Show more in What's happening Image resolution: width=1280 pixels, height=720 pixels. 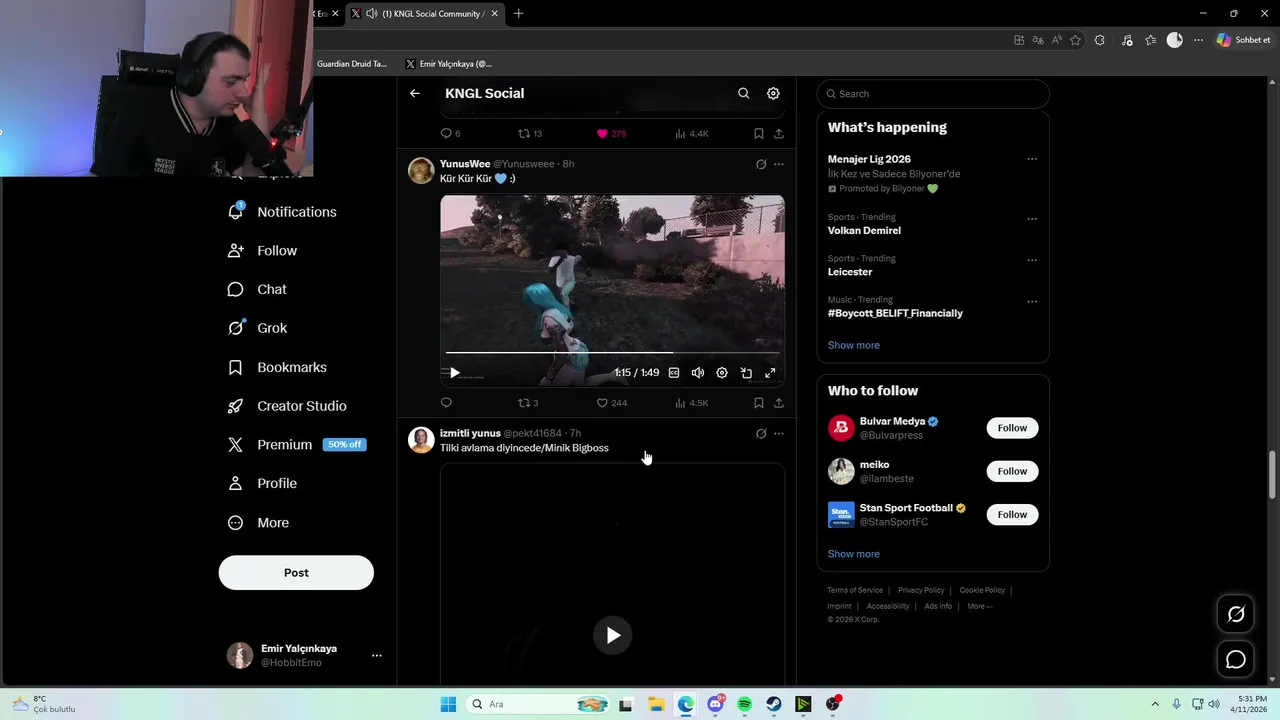click(x=854, y=345)
